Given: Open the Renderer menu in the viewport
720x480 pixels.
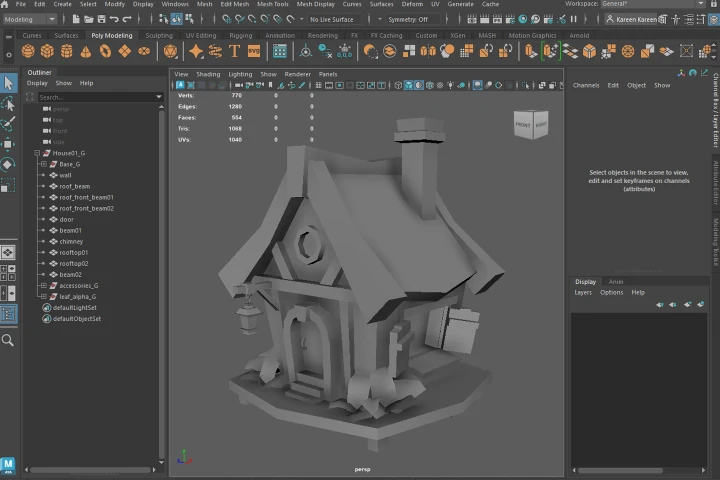Looking at the screenshot, I should (298, 74).
